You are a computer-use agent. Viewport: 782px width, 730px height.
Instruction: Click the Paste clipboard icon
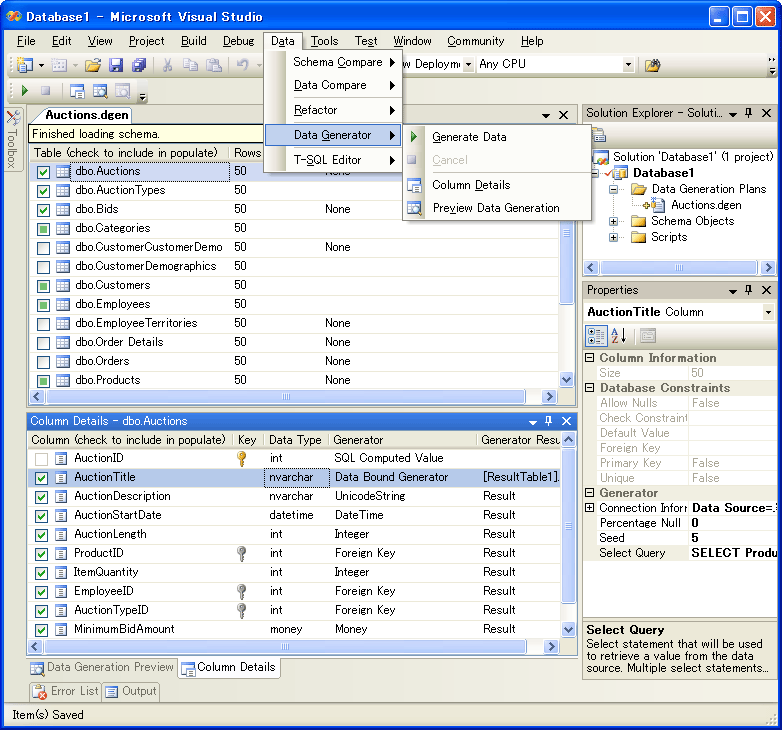214,65
